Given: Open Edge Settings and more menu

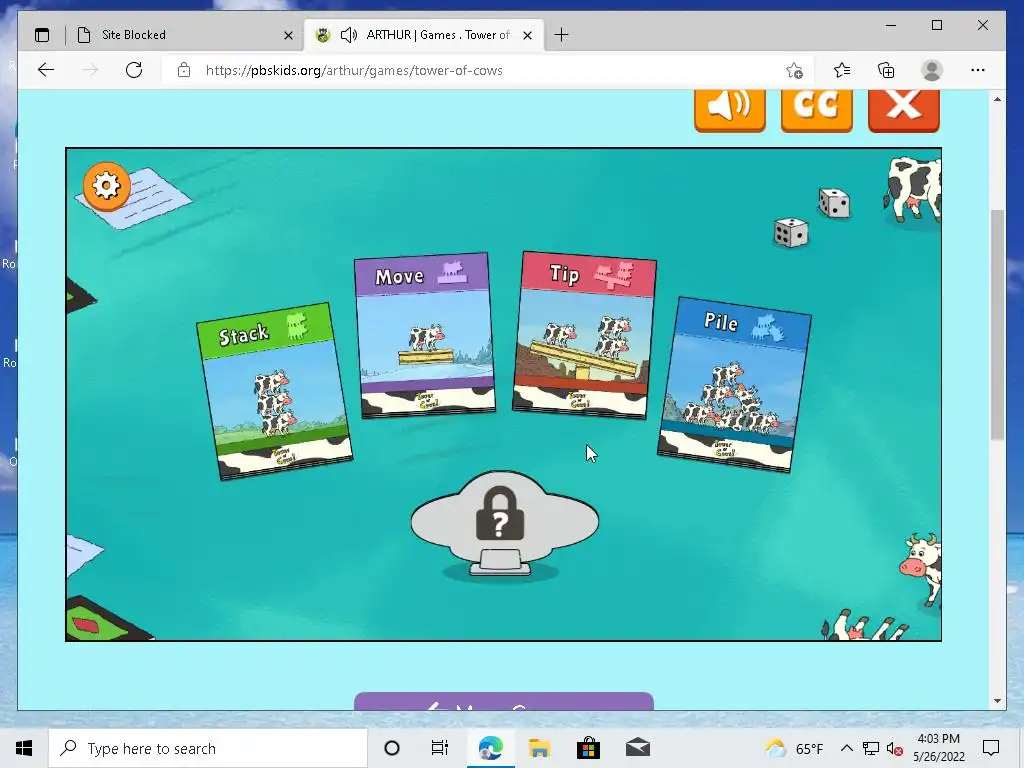Looking at the screenshot, I should 978,70.
